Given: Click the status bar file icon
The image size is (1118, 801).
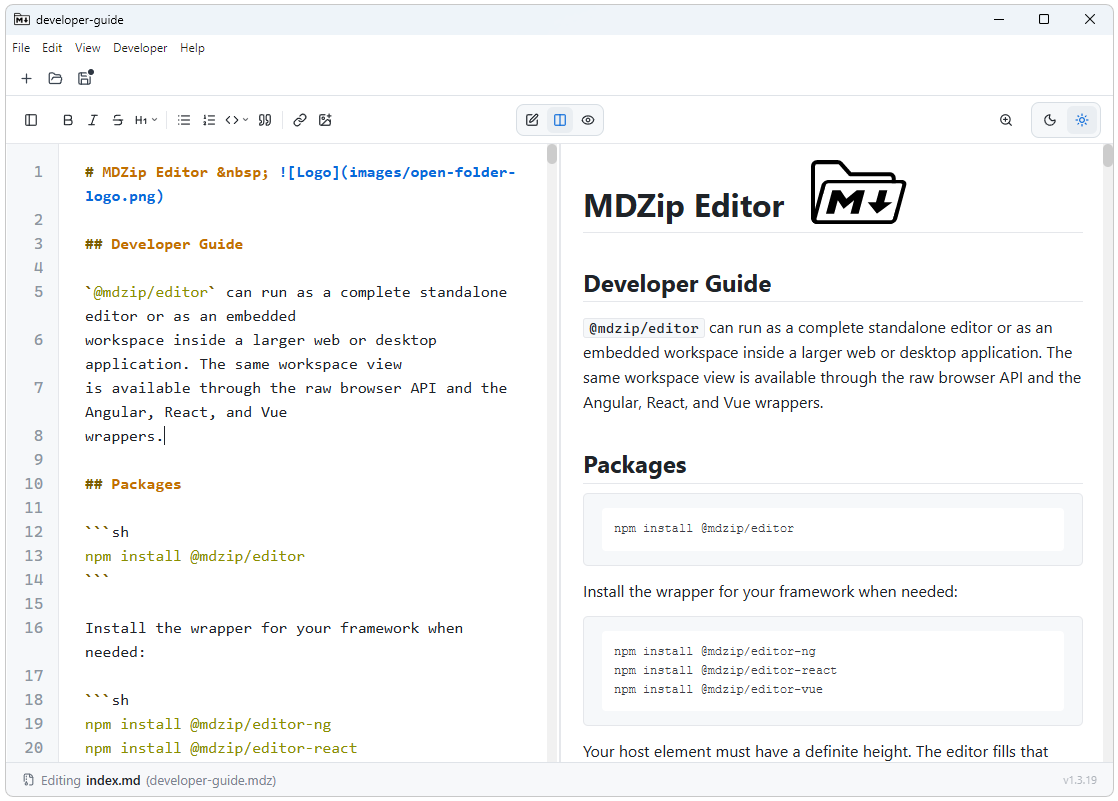Looking at the screenshot, I should click(29, 780).
